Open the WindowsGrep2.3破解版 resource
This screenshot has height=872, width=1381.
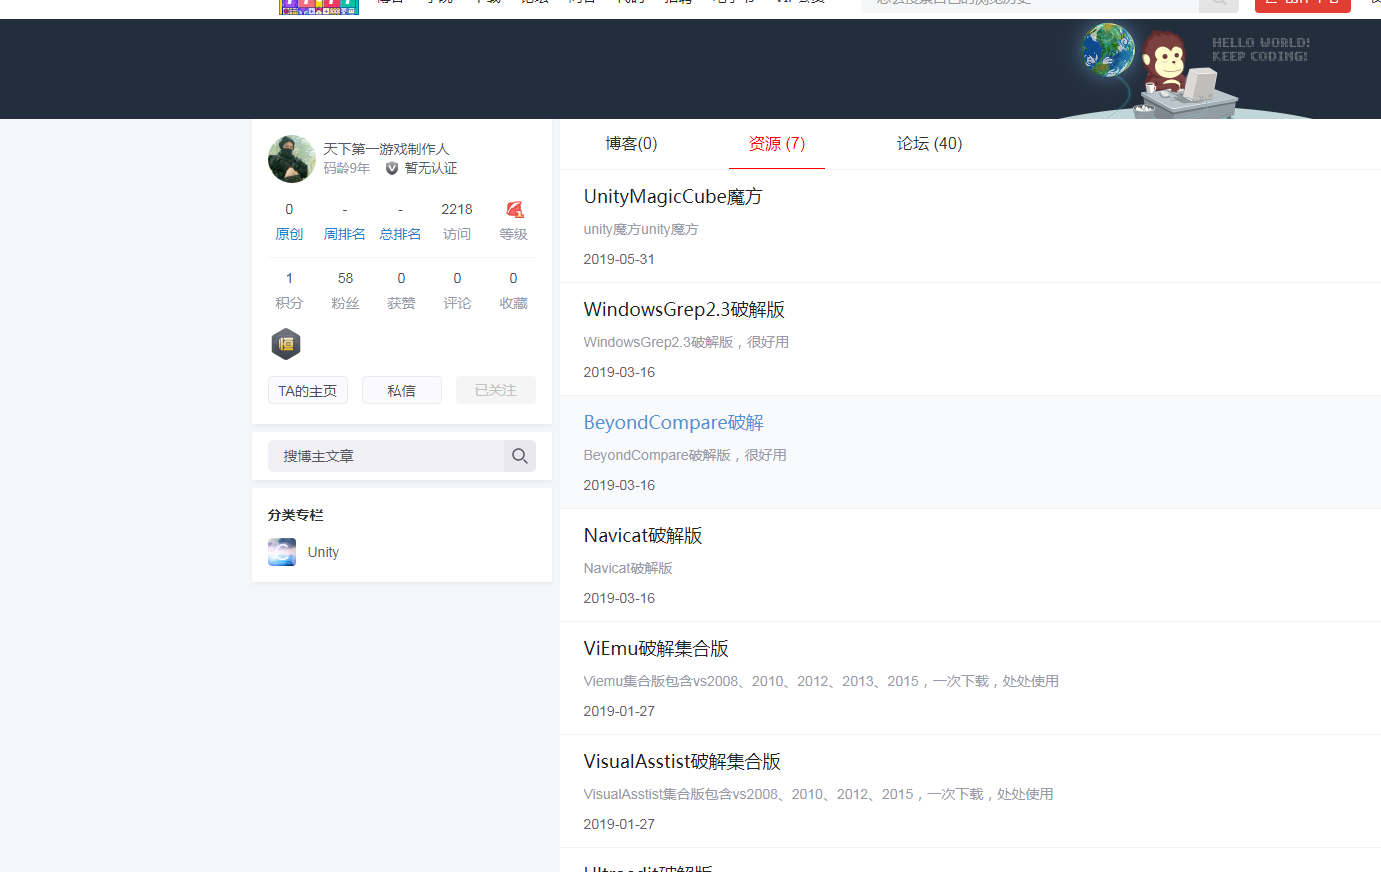click(x=684, y=310)
